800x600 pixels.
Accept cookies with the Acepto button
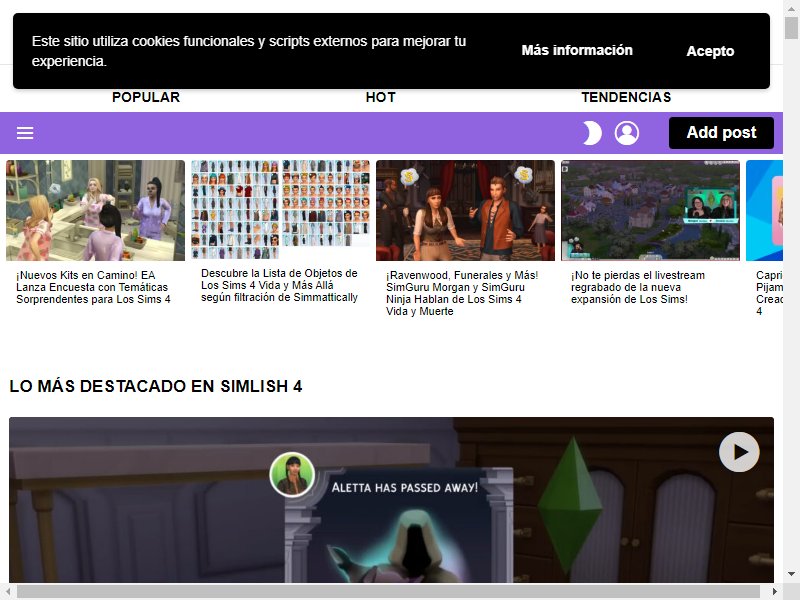click(x=710, y=51)
